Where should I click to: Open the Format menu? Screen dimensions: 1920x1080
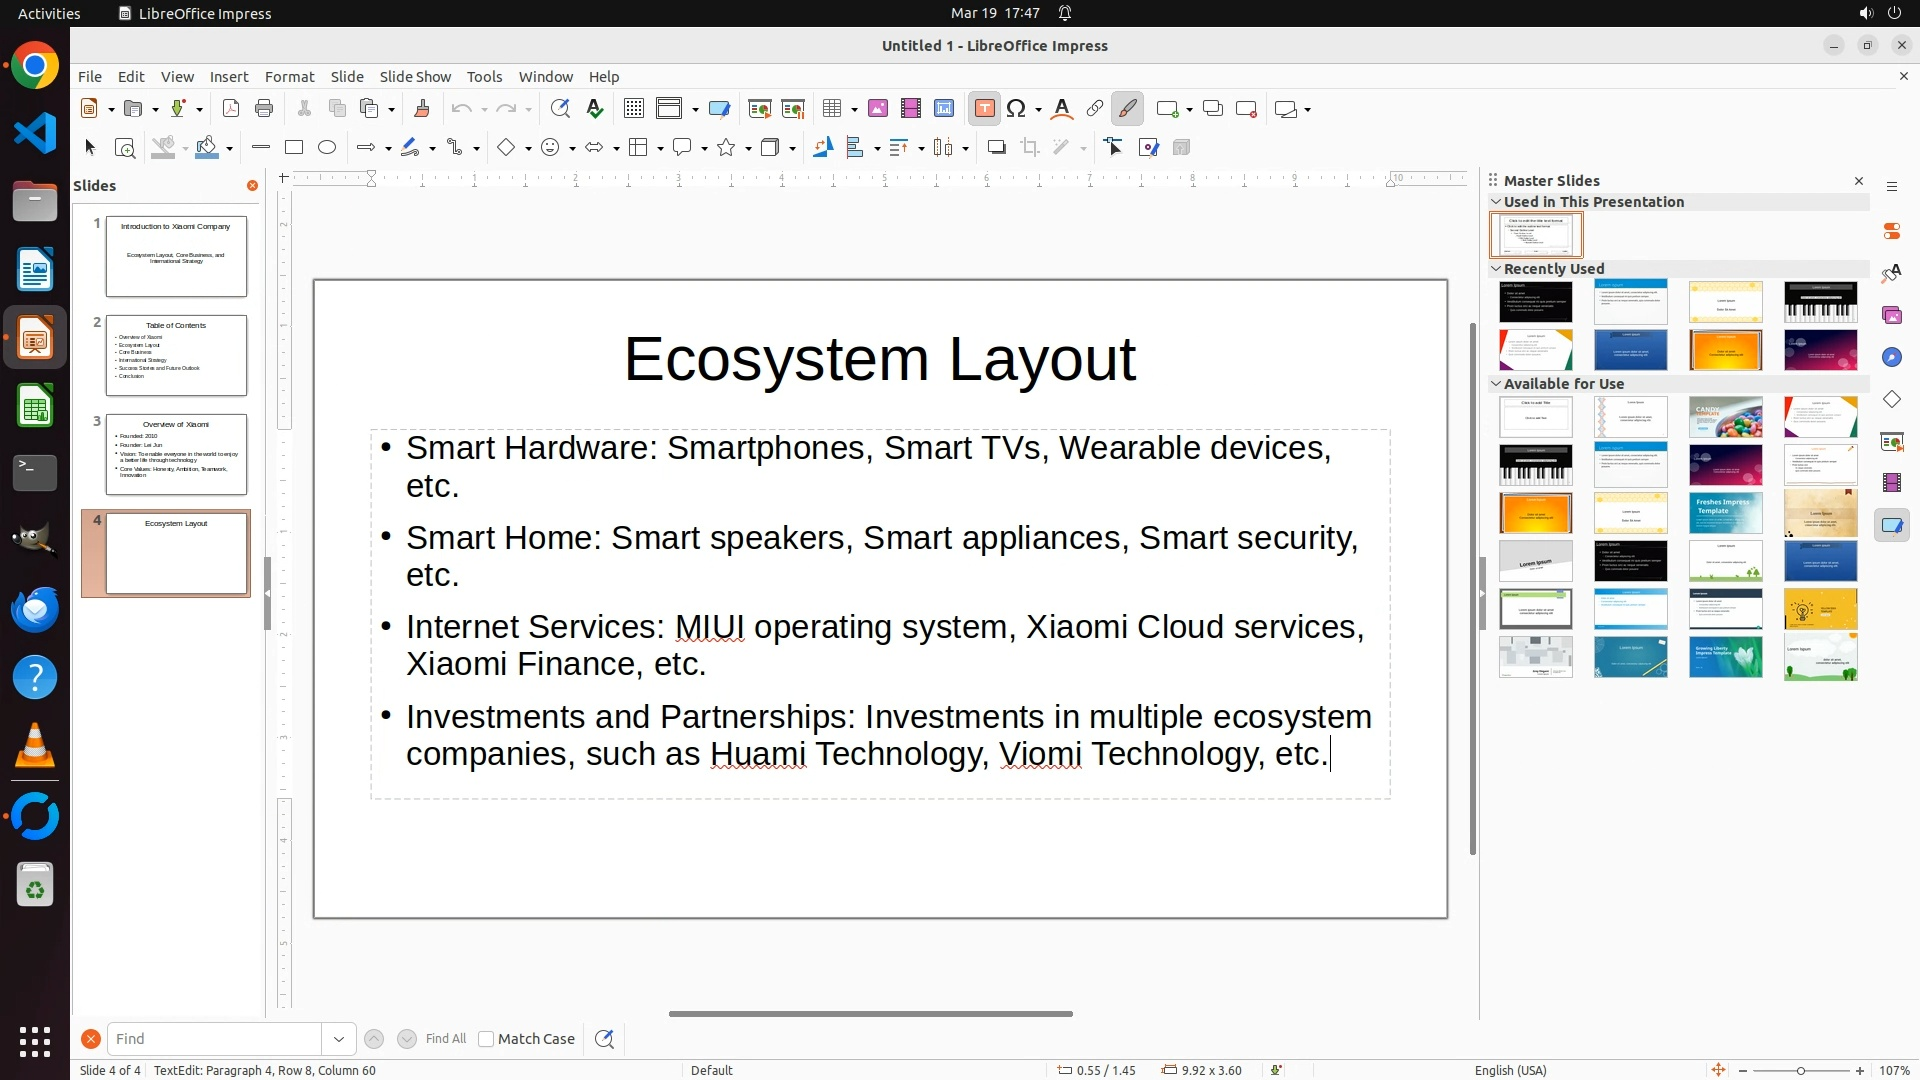coord(289,77)
